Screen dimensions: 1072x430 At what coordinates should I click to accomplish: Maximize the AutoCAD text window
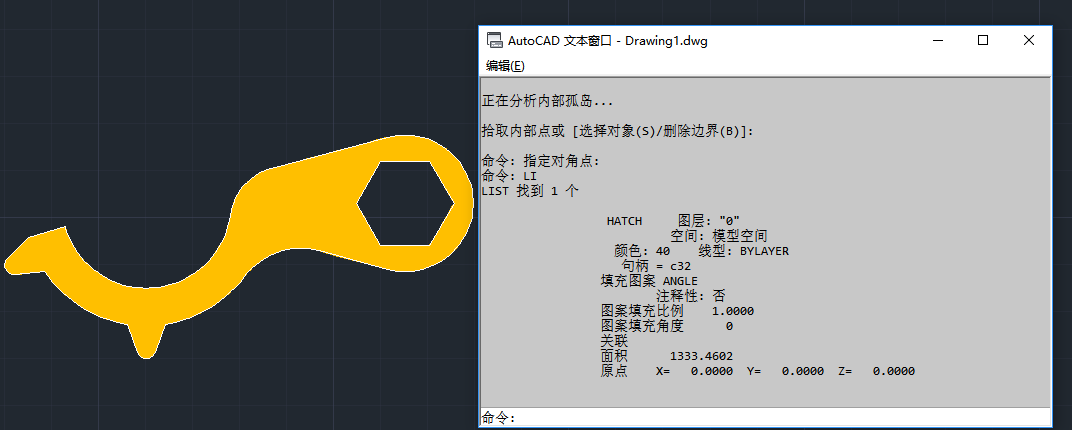[983, 40]
